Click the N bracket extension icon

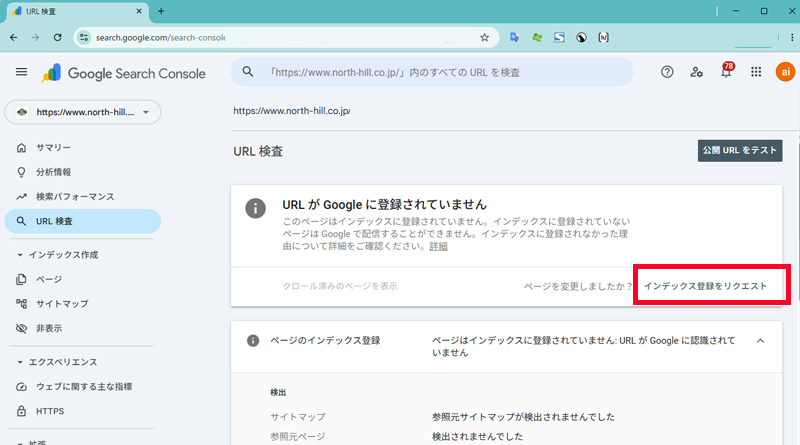[604, 37]
